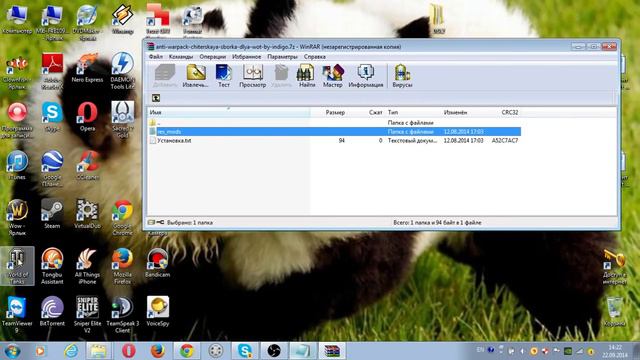Open the Options menu in WinRAR
This screenshot has height=360, width=640.
(282, 57)
